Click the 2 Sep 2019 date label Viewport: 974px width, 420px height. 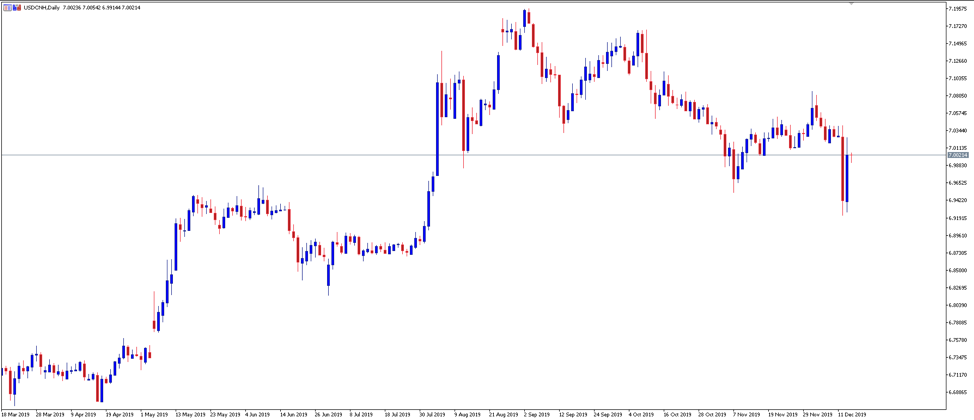(x=537, y=414)
